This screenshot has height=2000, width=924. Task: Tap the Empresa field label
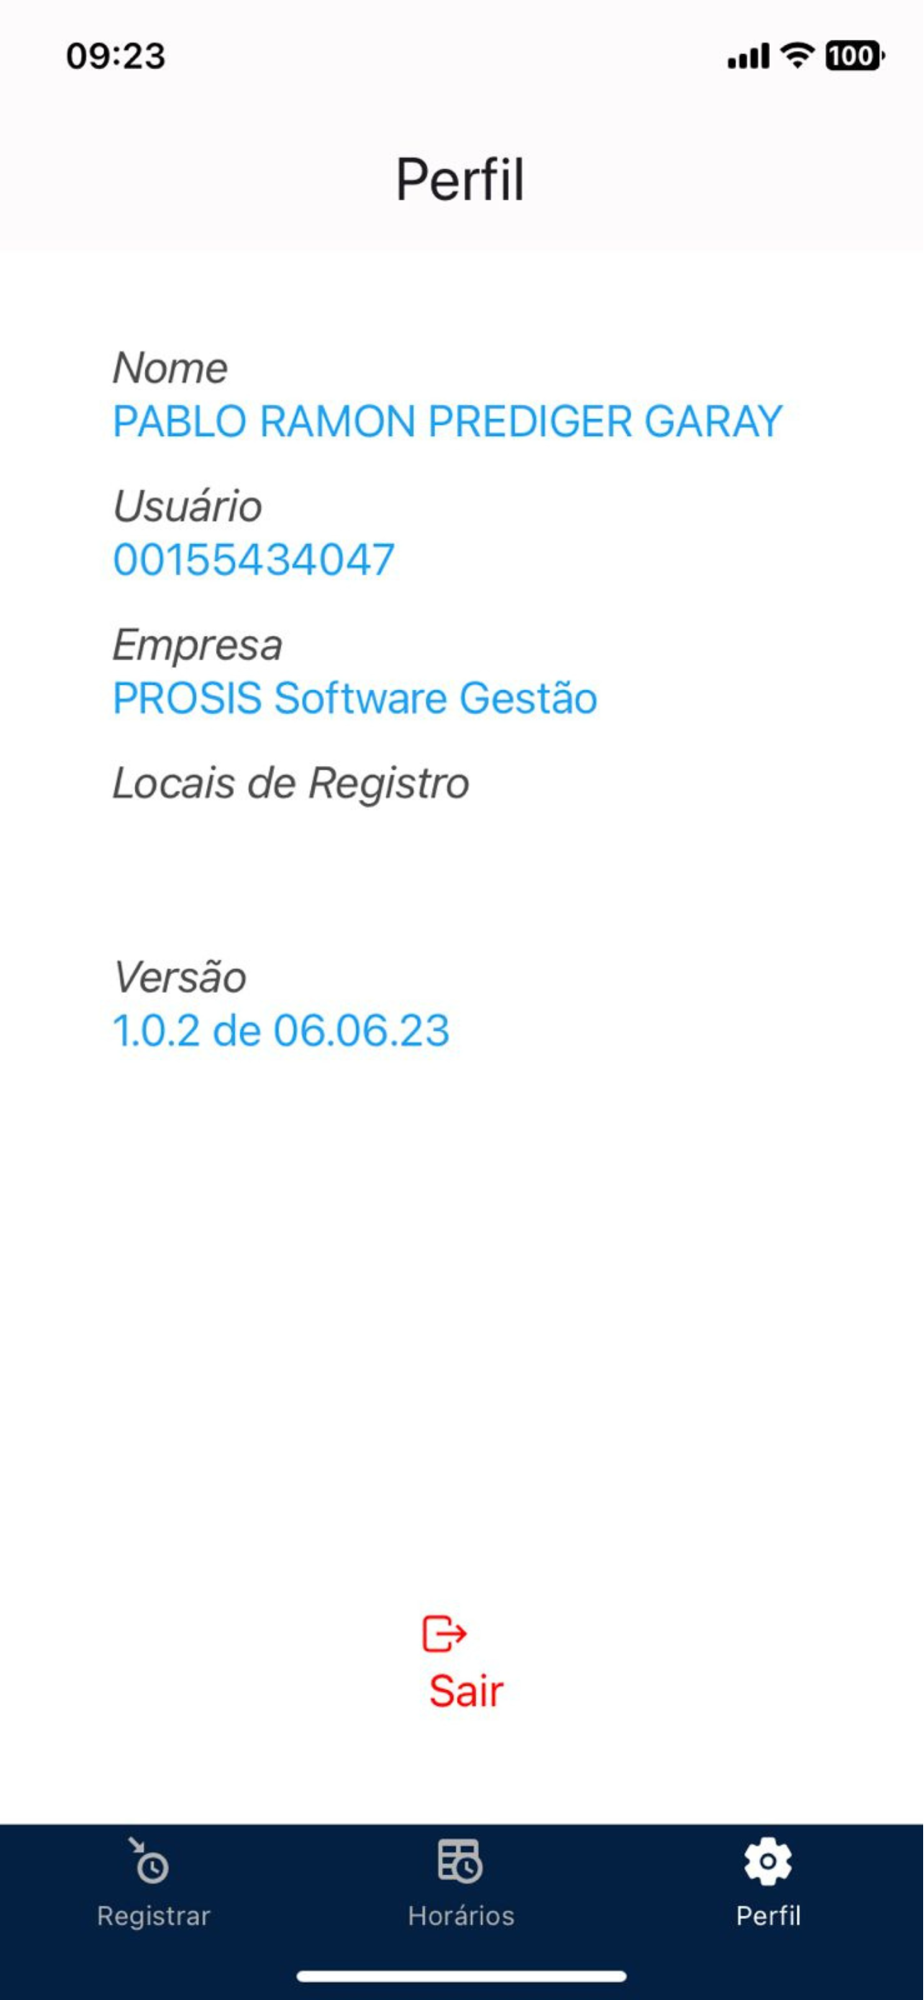tap(197, 645)
